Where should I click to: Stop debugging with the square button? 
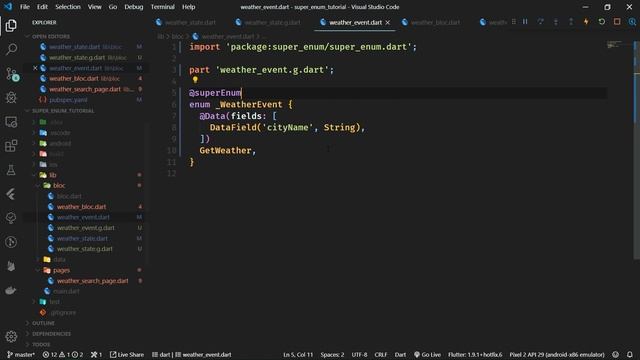coord(617,22)
